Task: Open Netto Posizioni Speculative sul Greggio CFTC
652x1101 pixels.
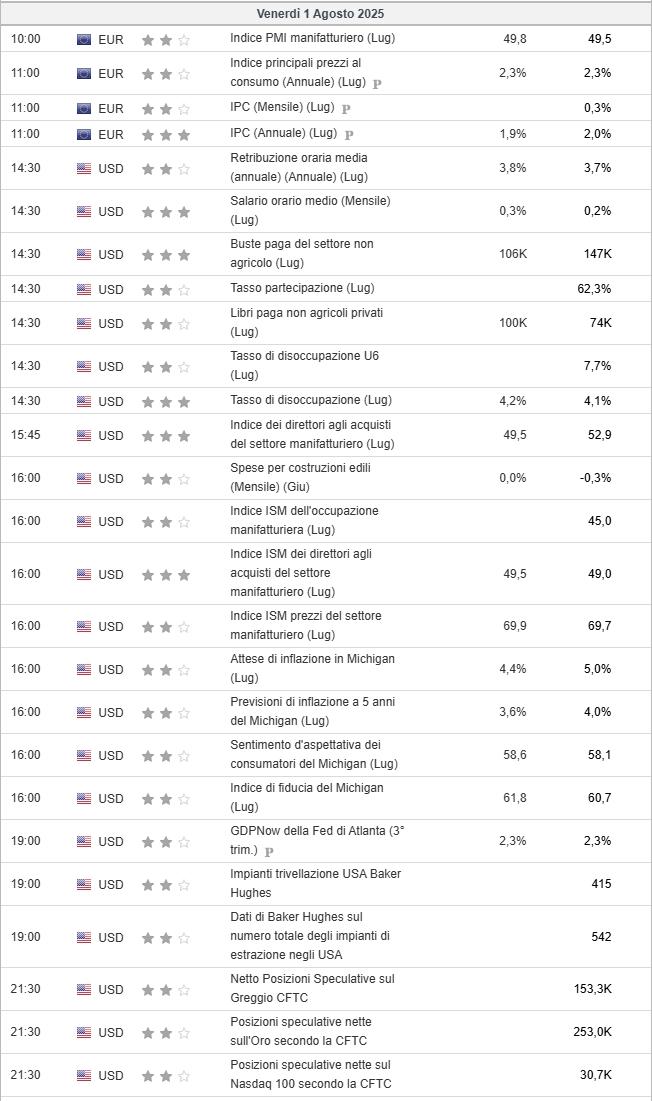Action: click(x=312, y=988)
